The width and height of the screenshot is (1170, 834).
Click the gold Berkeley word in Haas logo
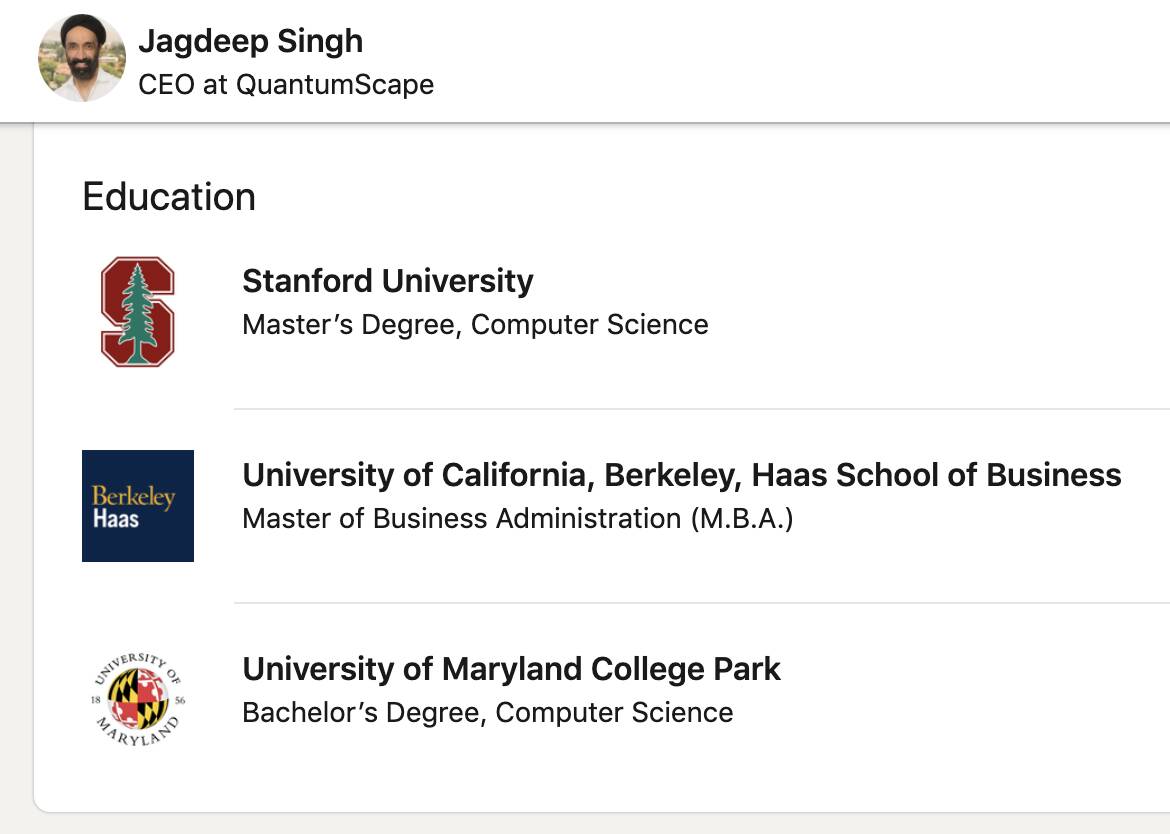pos(134,496)
